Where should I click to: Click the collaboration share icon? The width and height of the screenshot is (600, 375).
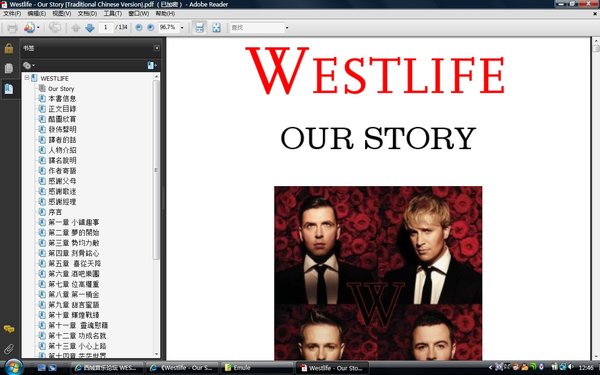[29, 28]
